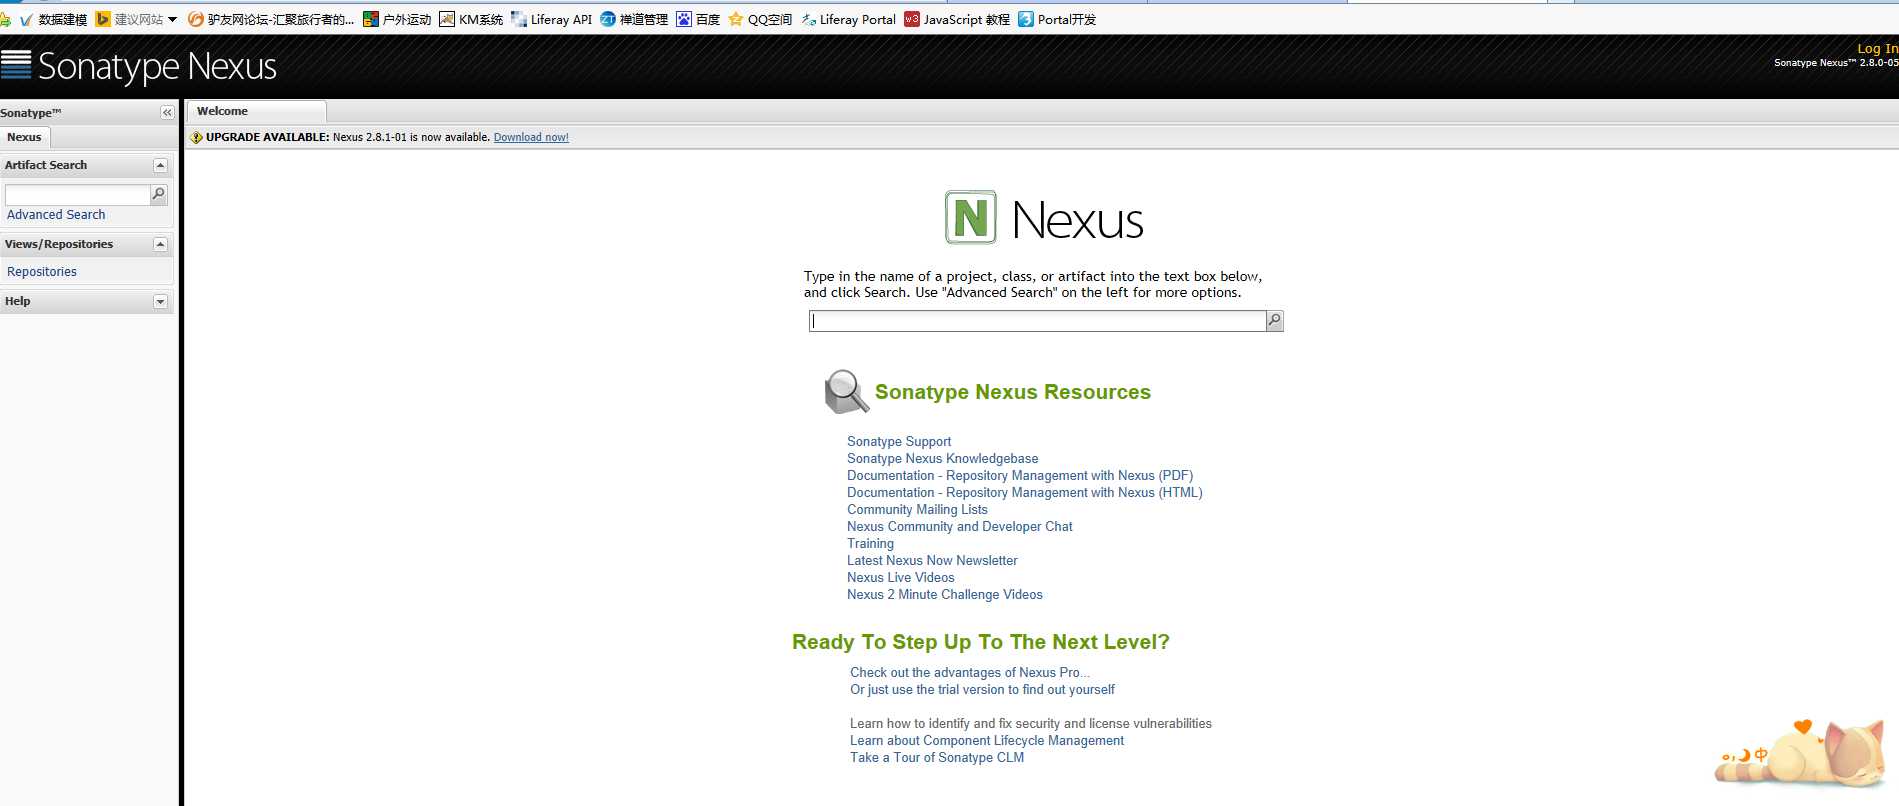This screenshot has width=1899, height=806.
Task: Collapse the Views/Repositories section
Action: (160, 244)
